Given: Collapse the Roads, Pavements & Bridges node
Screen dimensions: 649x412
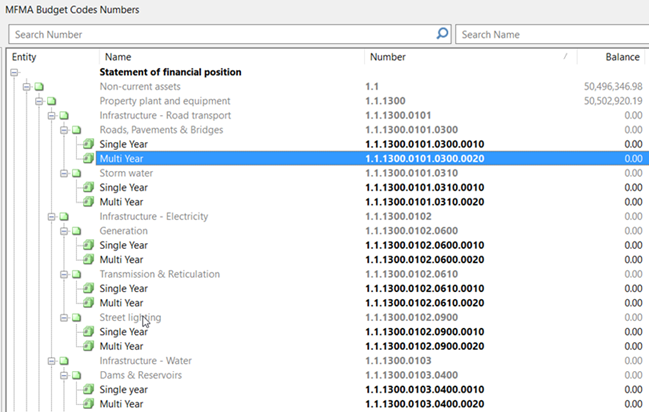Looking at the screenshot, I should [63, 130].
